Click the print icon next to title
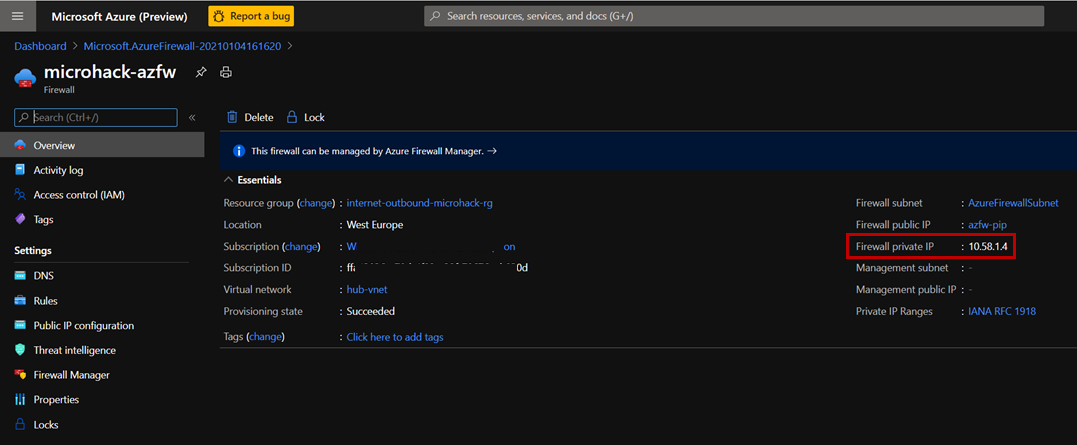The height and width of the screenshot is (445, 1077). point(226,72)
